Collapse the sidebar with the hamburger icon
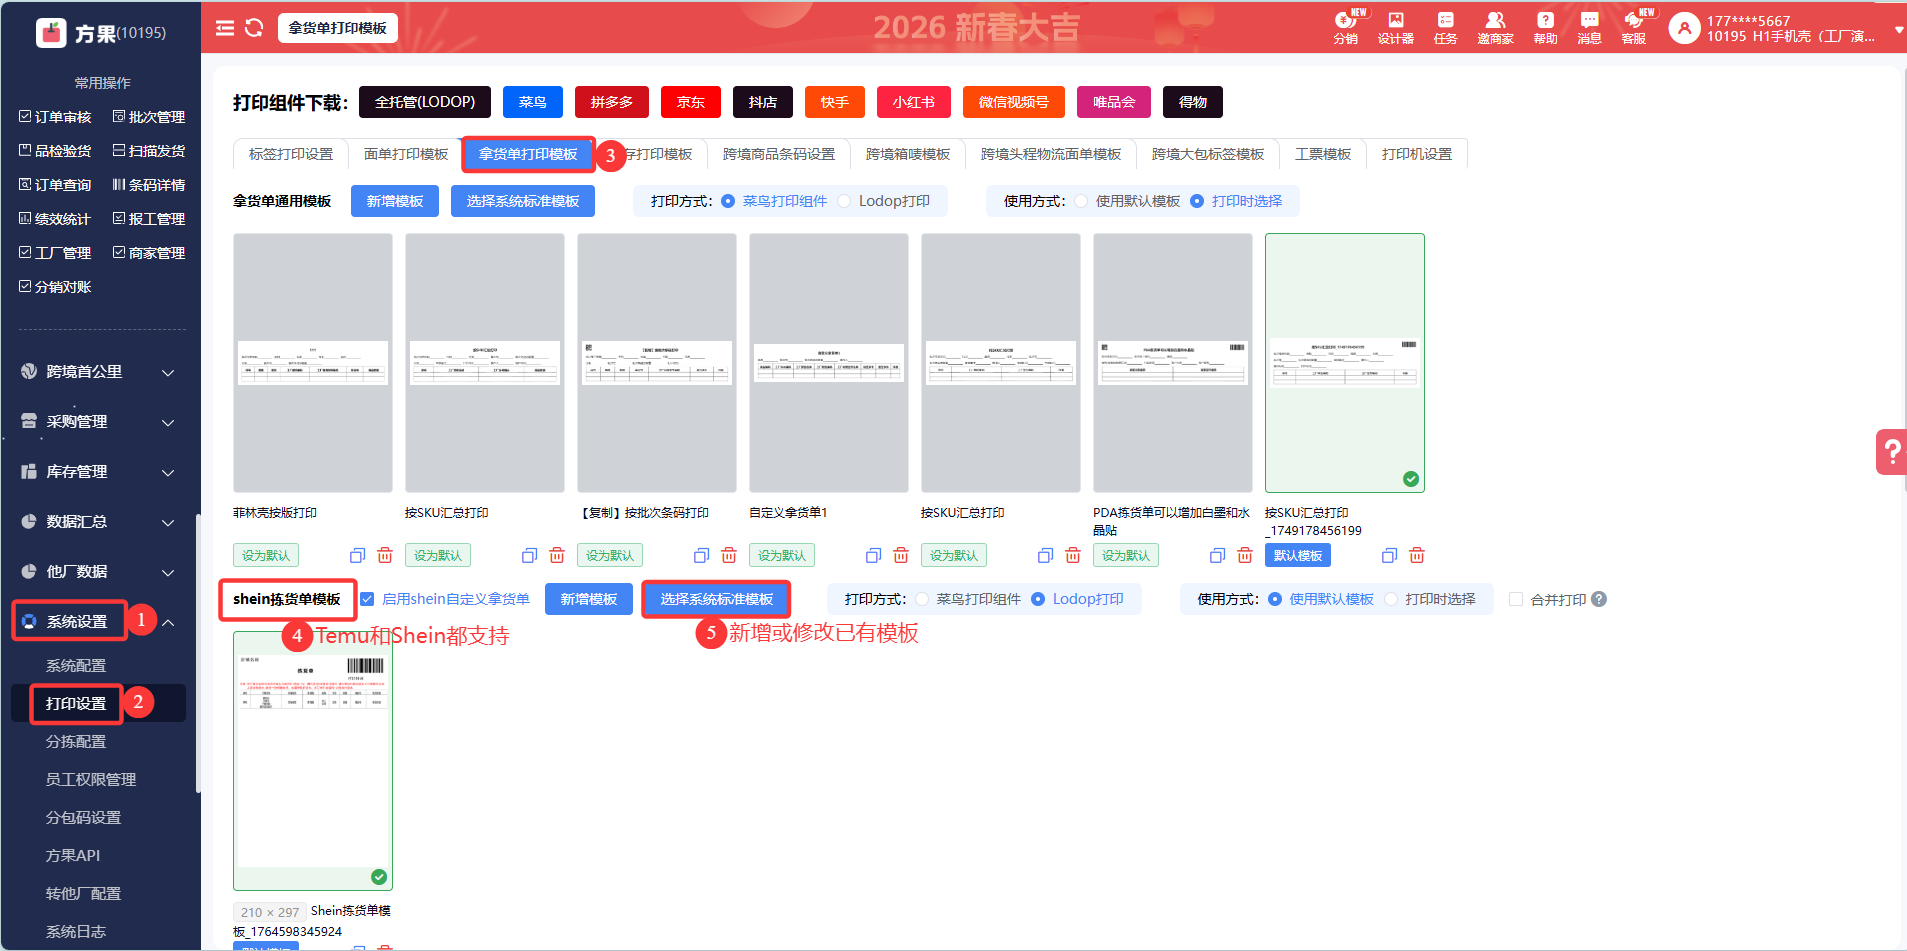This screenshot has height=951, width=1907. 225,28
